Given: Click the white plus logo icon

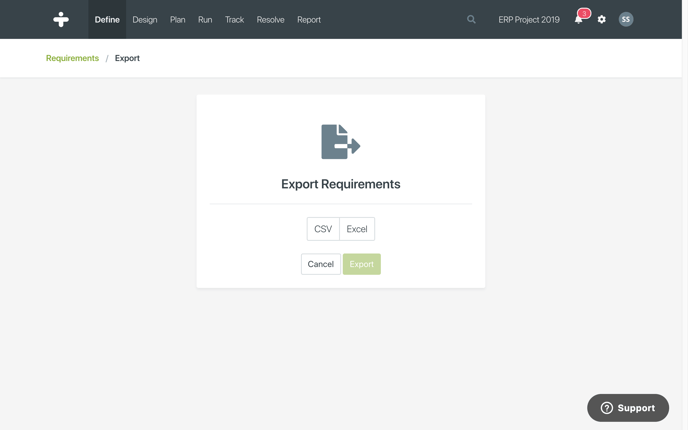Looking at the screenshot, I should pos(61,19).
